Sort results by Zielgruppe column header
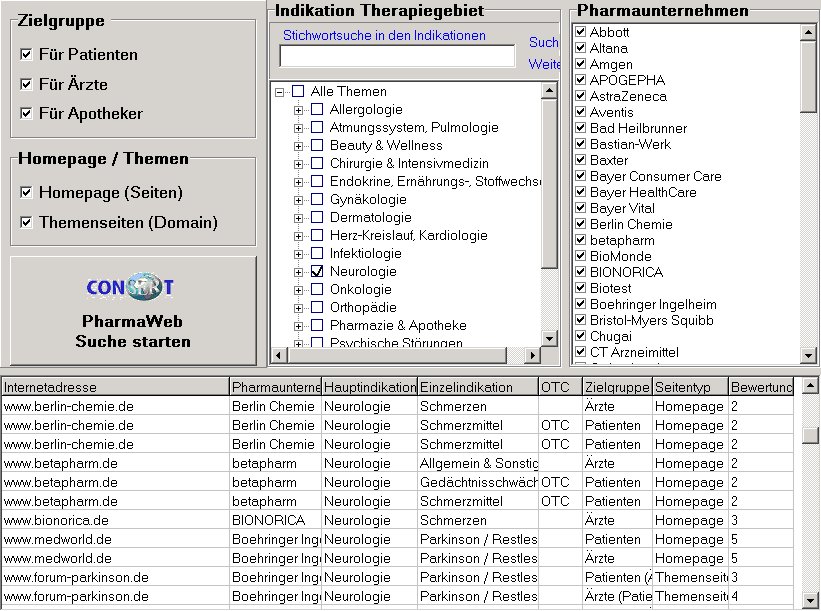Viewport: 821px width, 611px height. pyautogui.click(x=617, y=387)
